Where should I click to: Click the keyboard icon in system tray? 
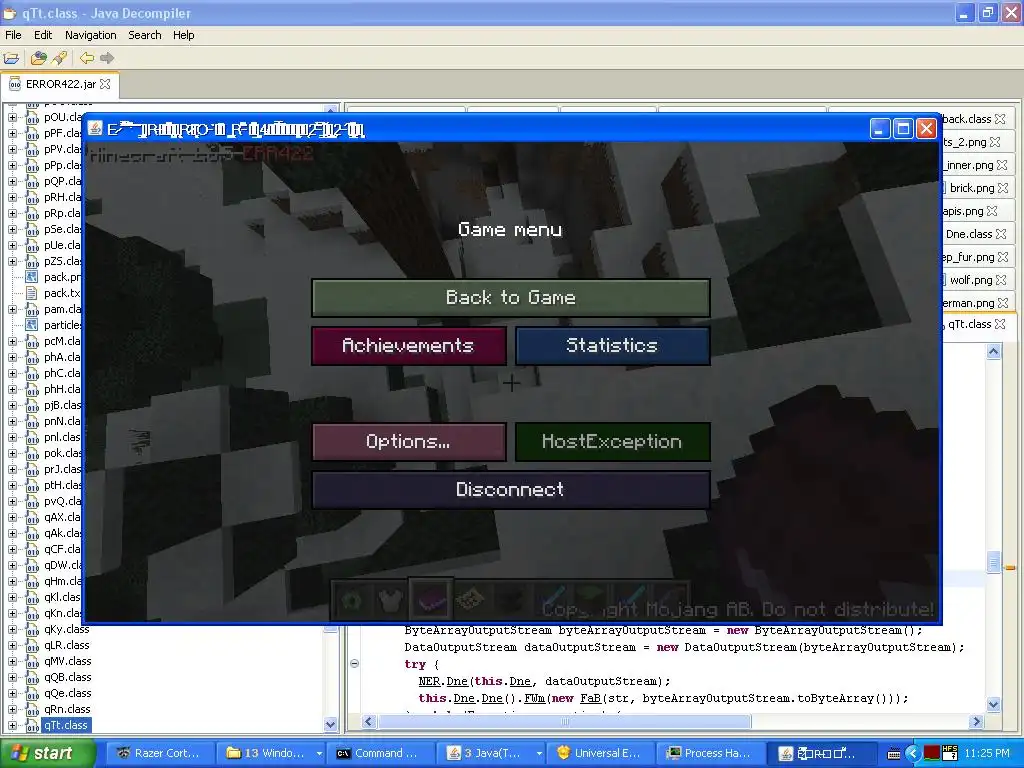[x=894, y=754]
